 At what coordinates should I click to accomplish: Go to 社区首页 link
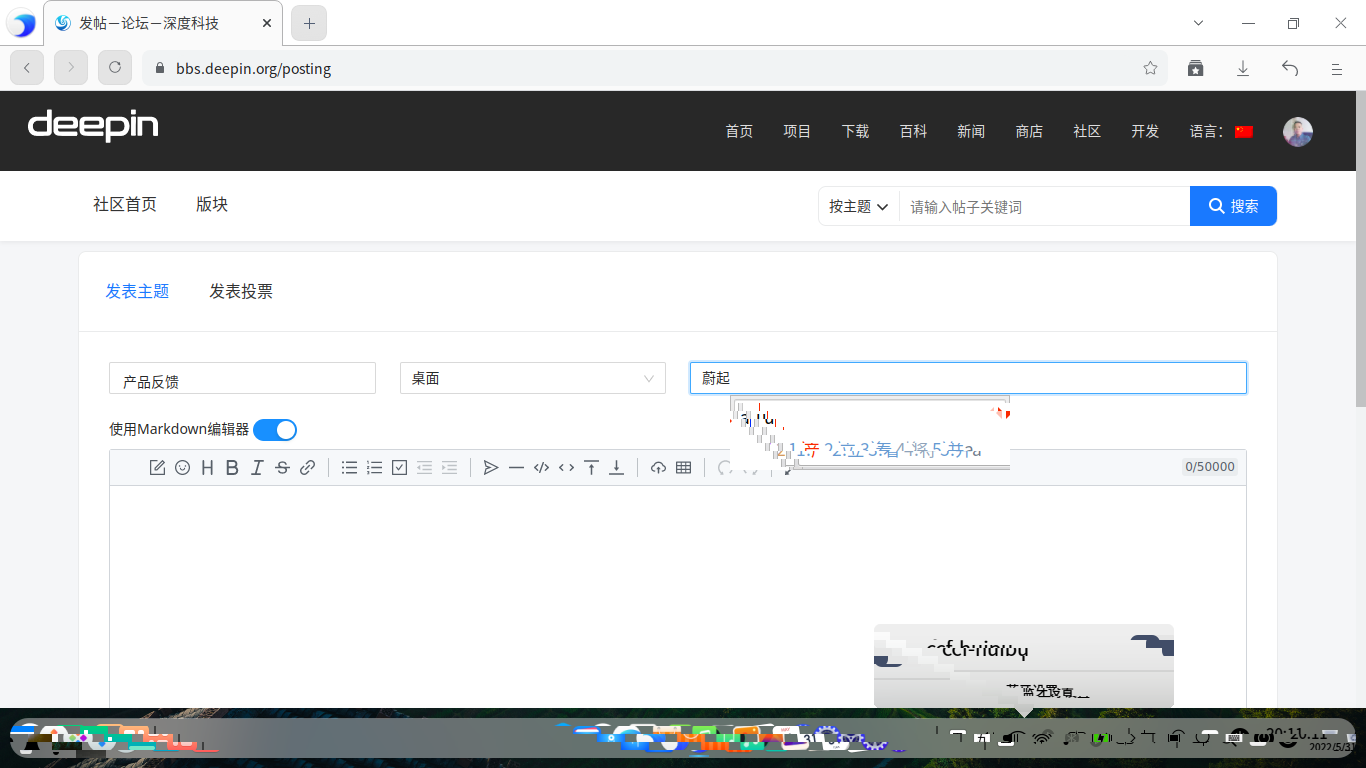(123, 204)
